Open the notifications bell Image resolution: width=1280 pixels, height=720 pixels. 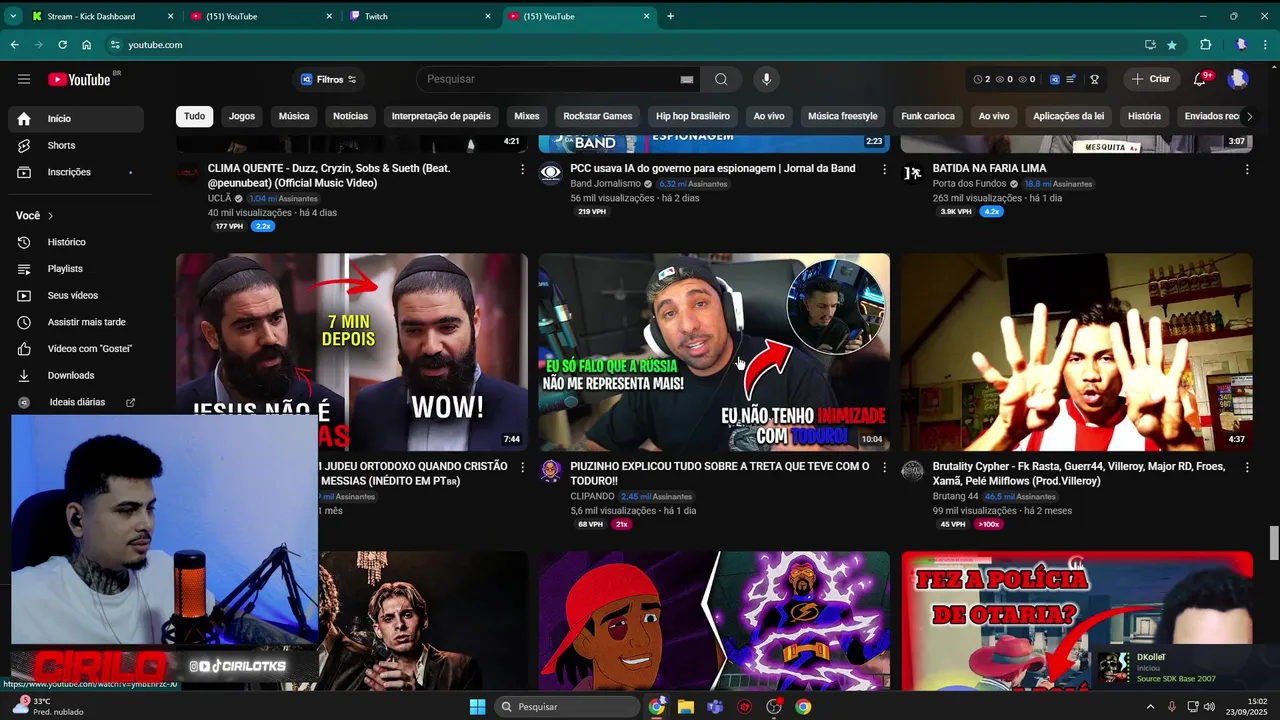[1200, 79]
